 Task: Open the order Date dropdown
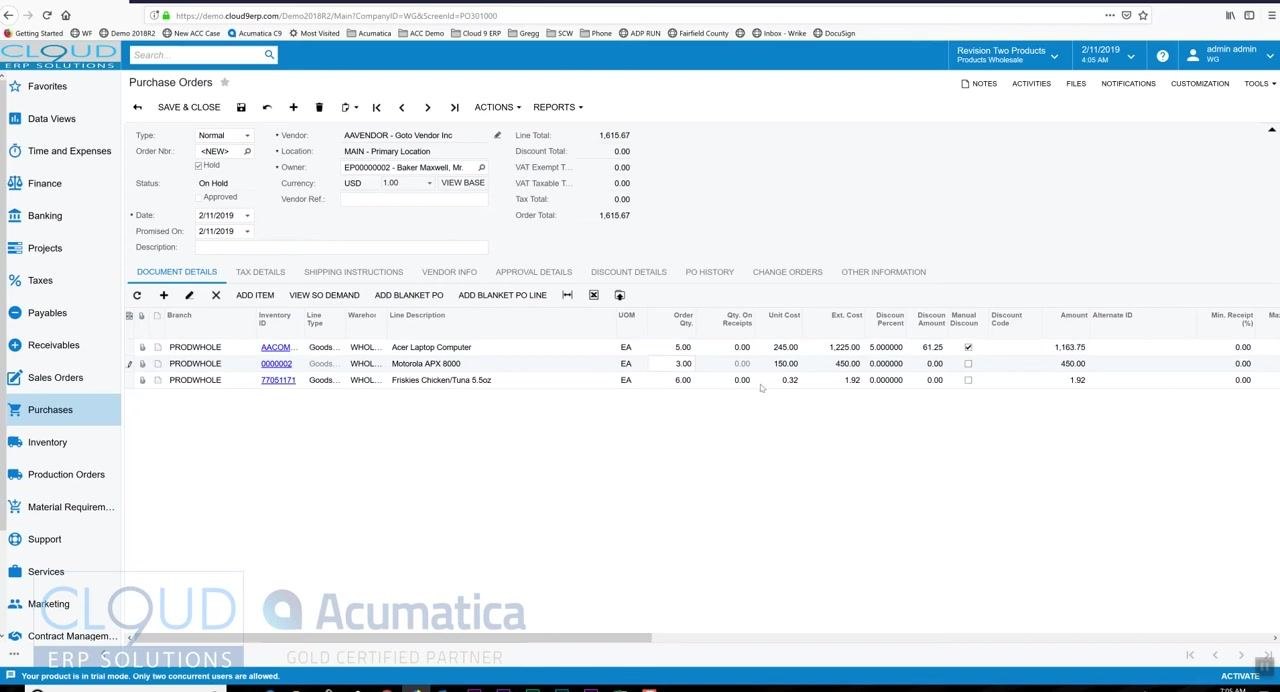[247, 215]
